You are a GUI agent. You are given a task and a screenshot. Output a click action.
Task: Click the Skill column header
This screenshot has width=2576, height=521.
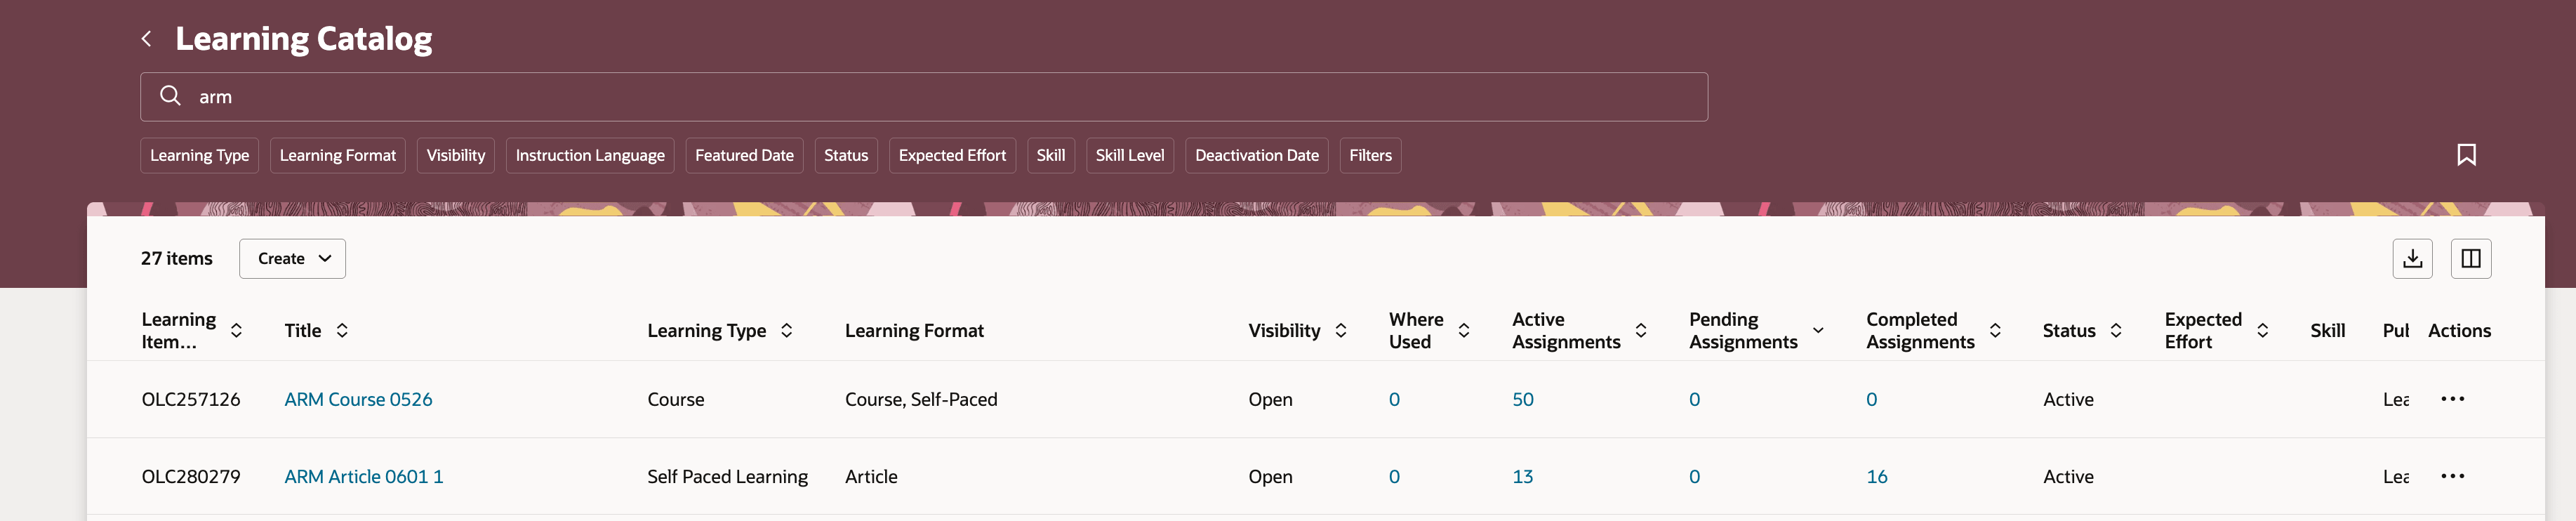coord(2327,330)
